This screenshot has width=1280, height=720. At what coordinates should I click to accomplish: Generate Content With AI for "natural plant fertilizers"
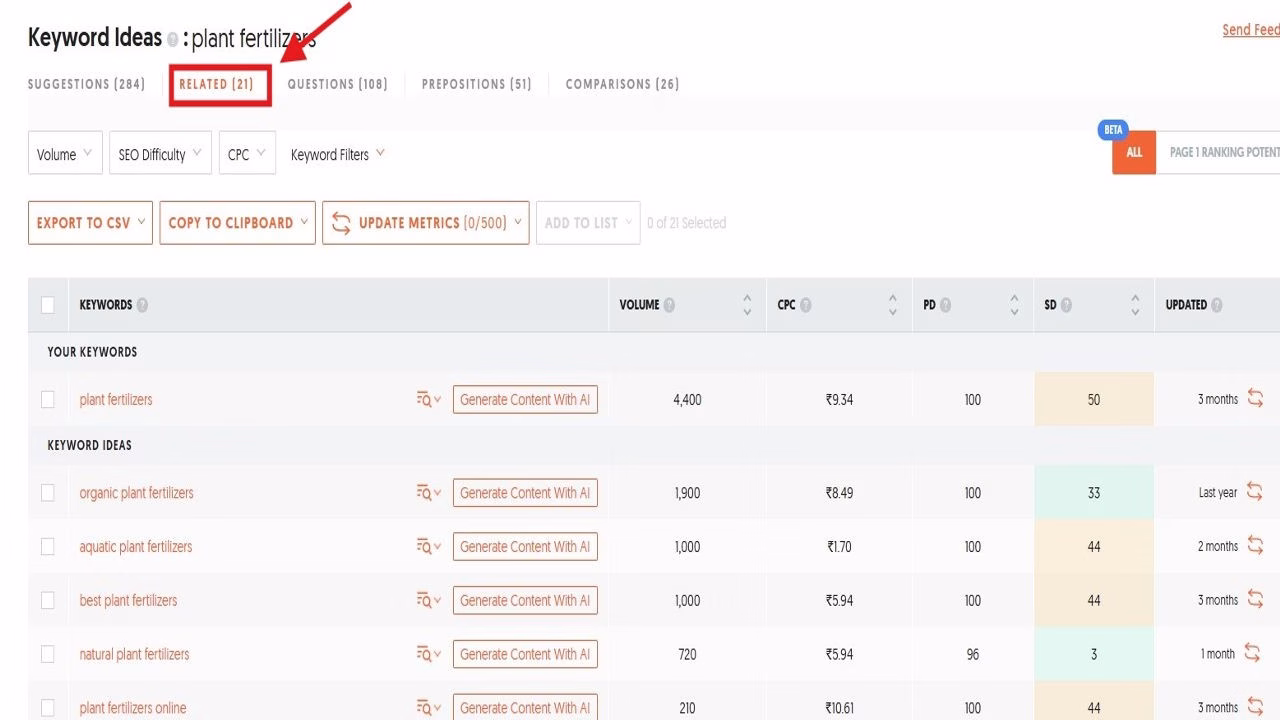(x=525, y=653)
